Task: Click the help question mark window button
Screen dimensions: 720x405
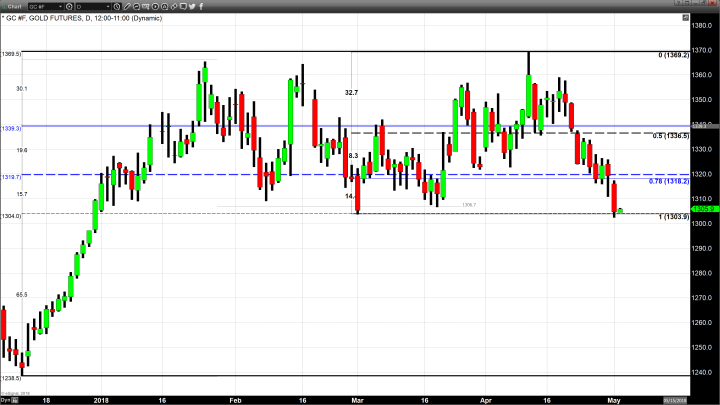Action: (x=676, y=3)
